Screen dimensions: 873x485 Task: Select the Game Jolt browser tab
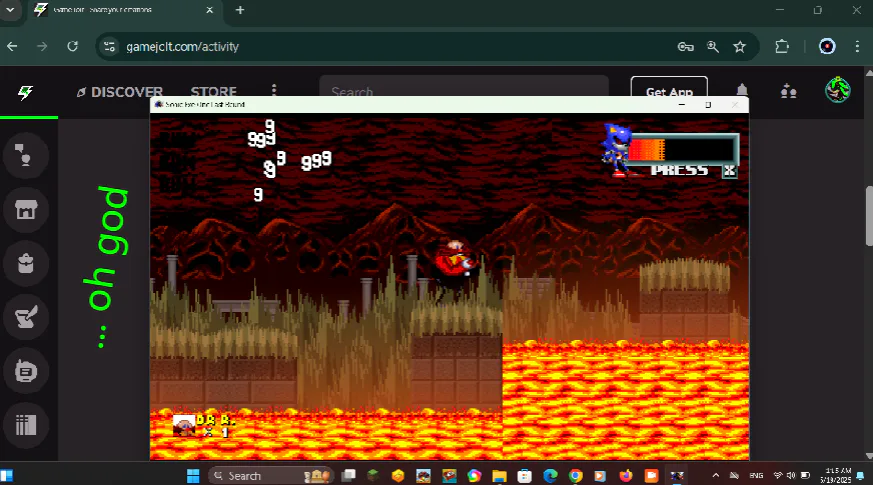pos(124,10)
